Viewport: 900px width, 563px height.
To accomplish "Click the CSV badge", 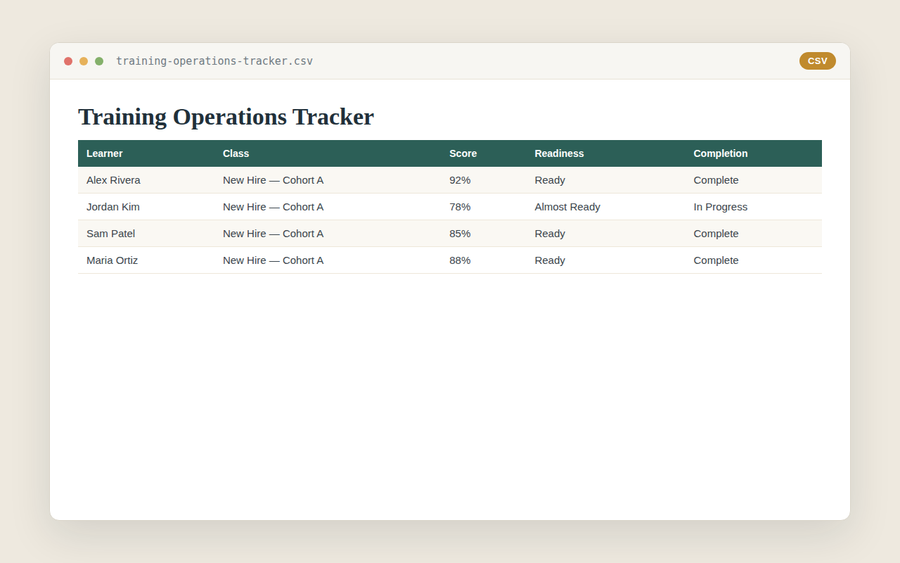I will click(817, 61).
